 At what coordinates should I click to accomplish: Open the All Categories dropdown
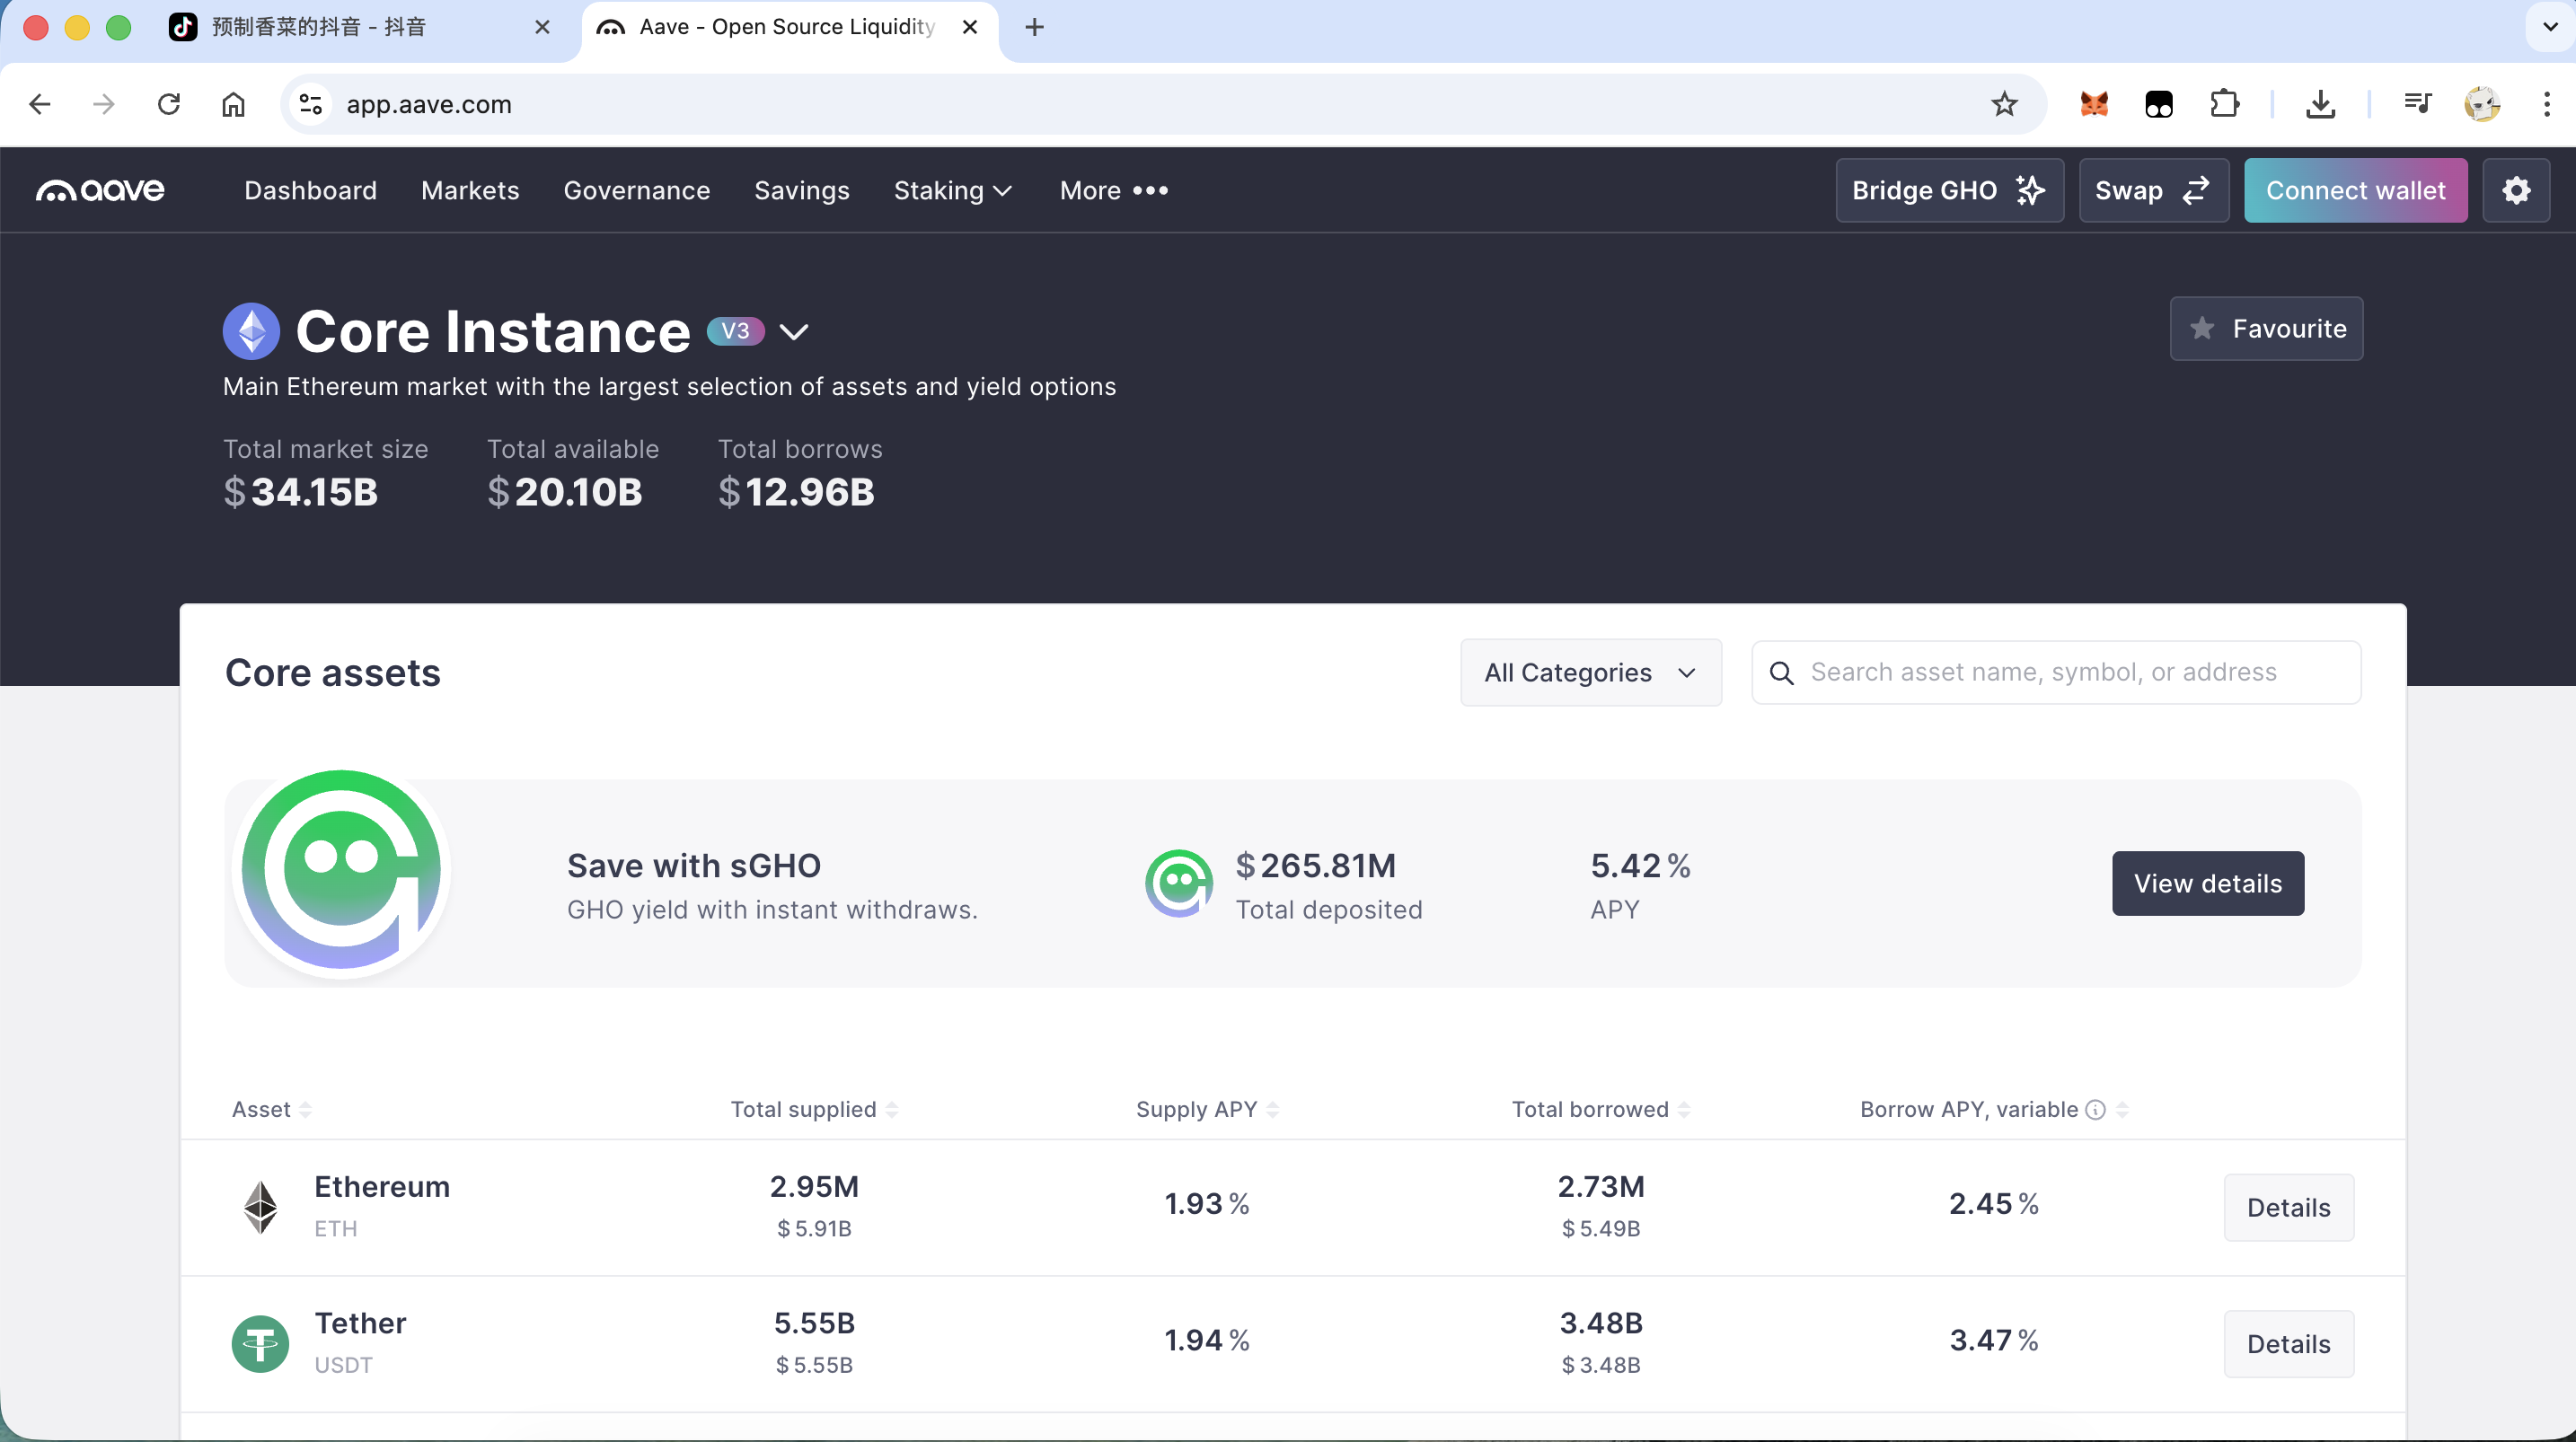click(1590, 672)
